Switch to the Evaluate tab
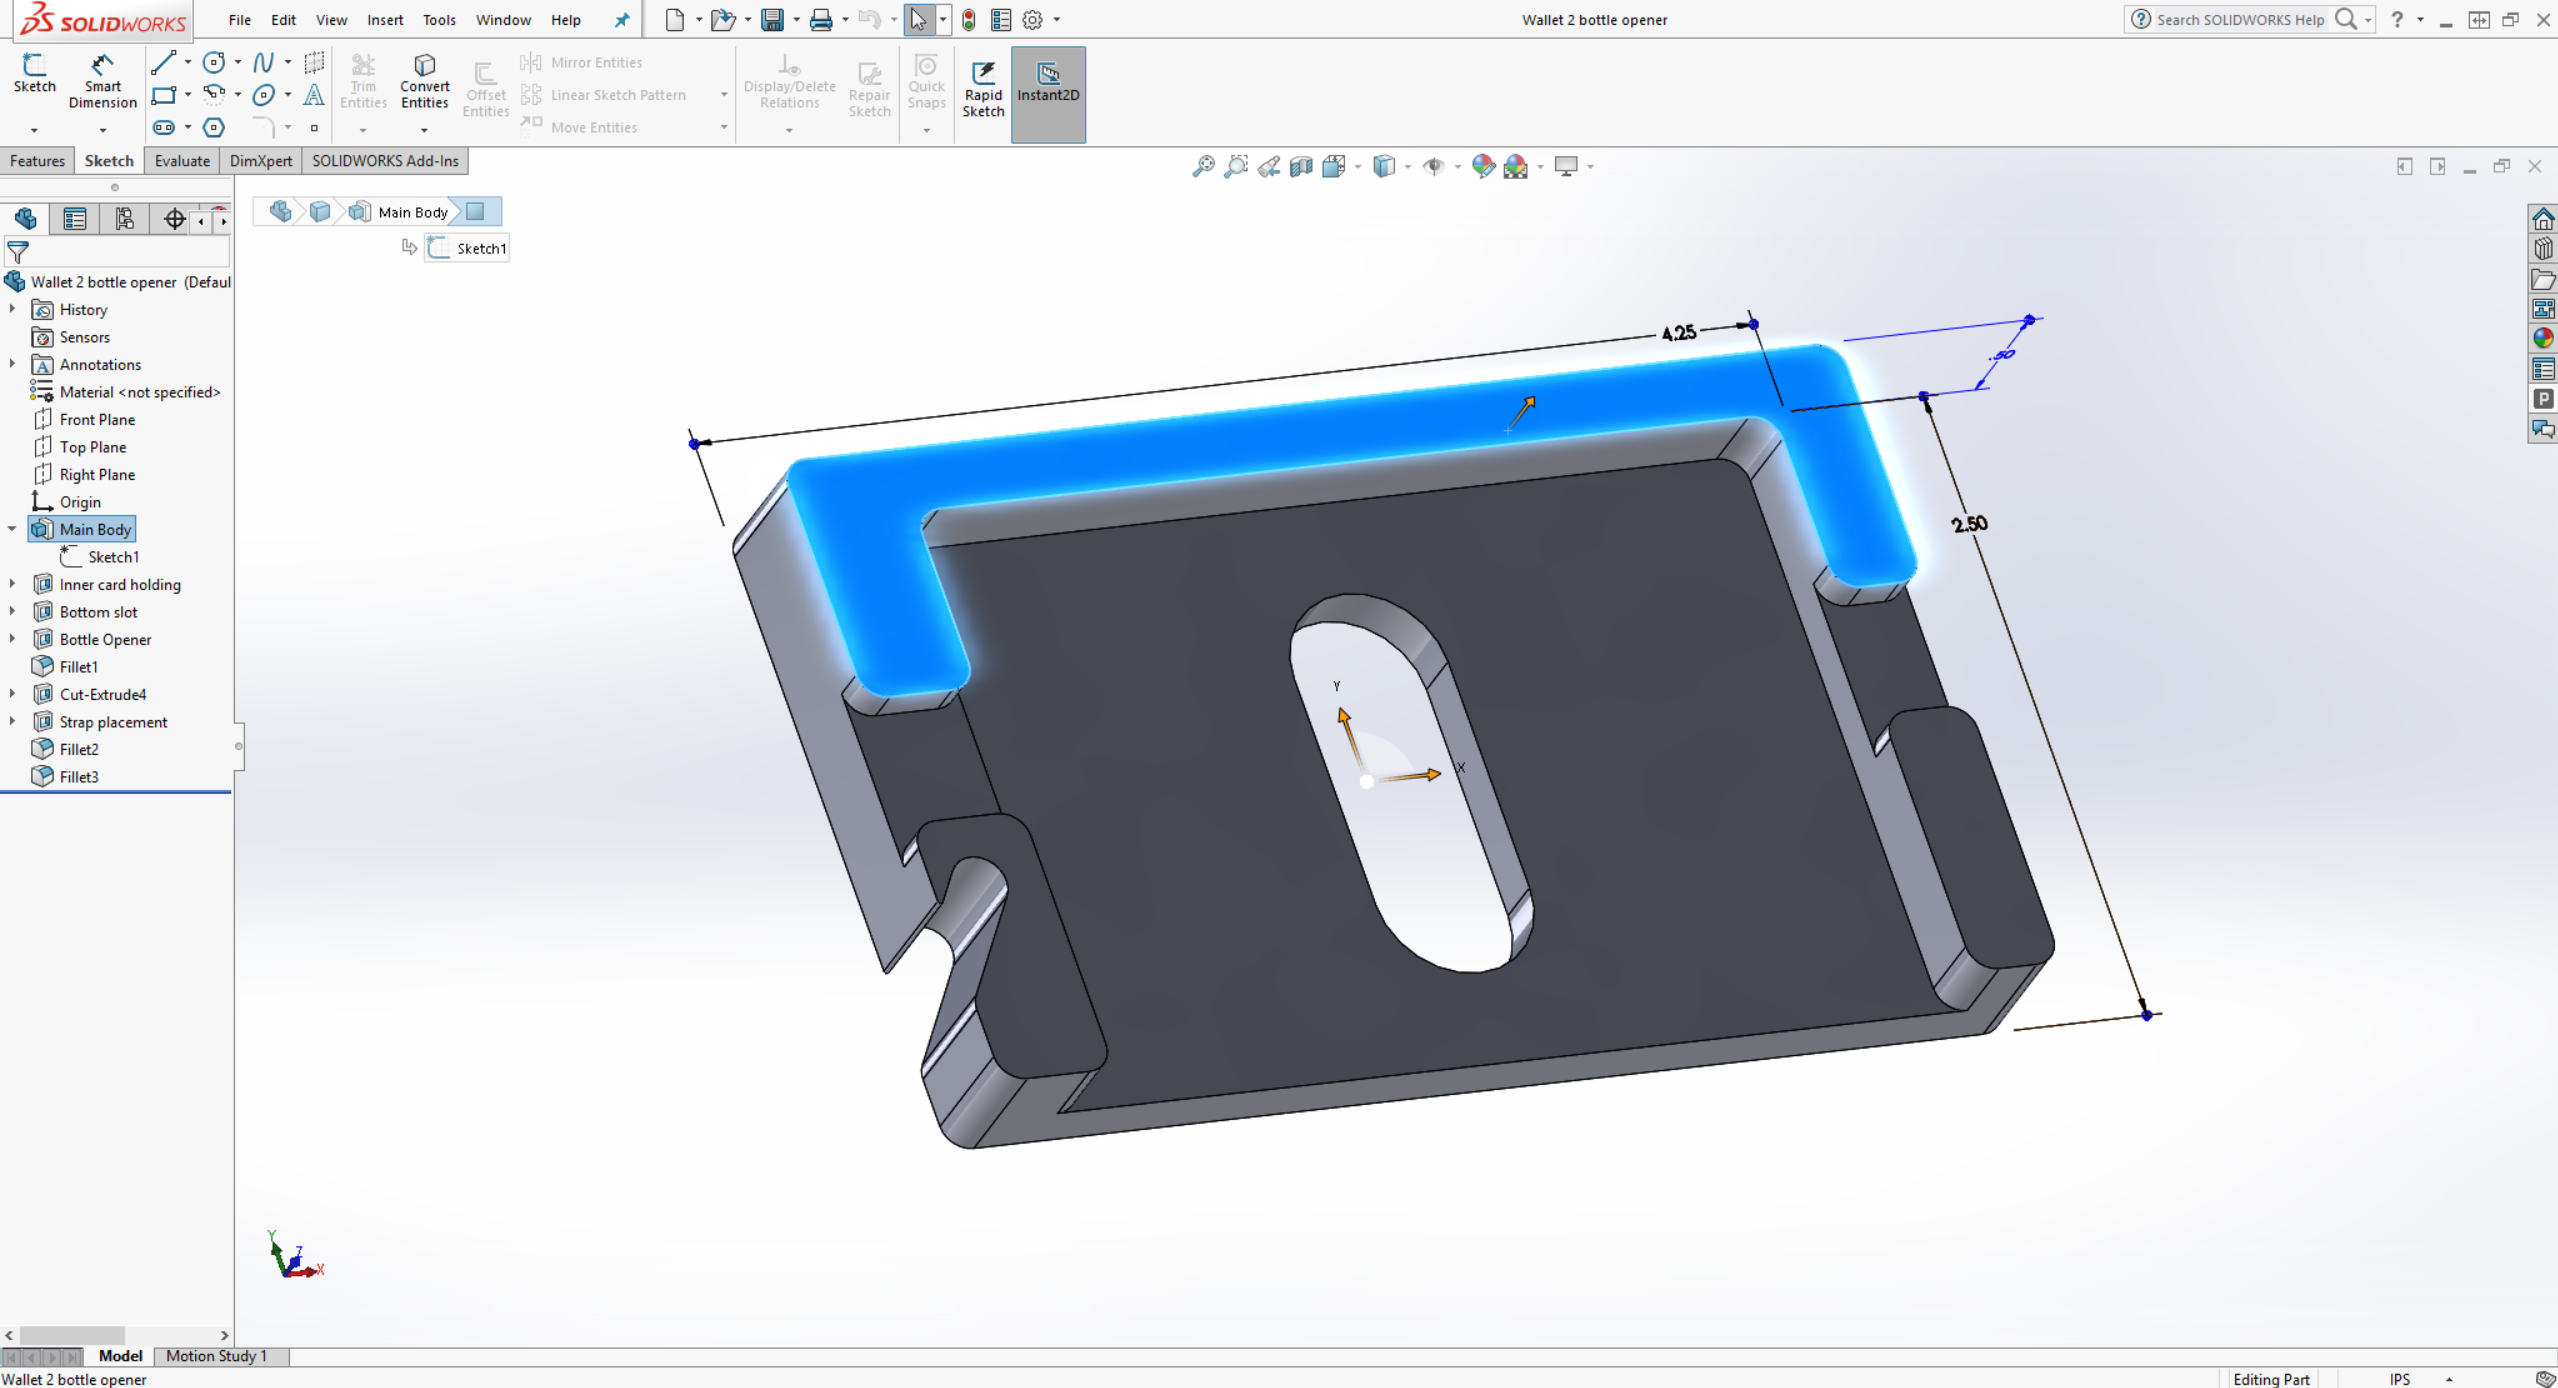This screenshot has width=2558, height=1388. point(182,161)
